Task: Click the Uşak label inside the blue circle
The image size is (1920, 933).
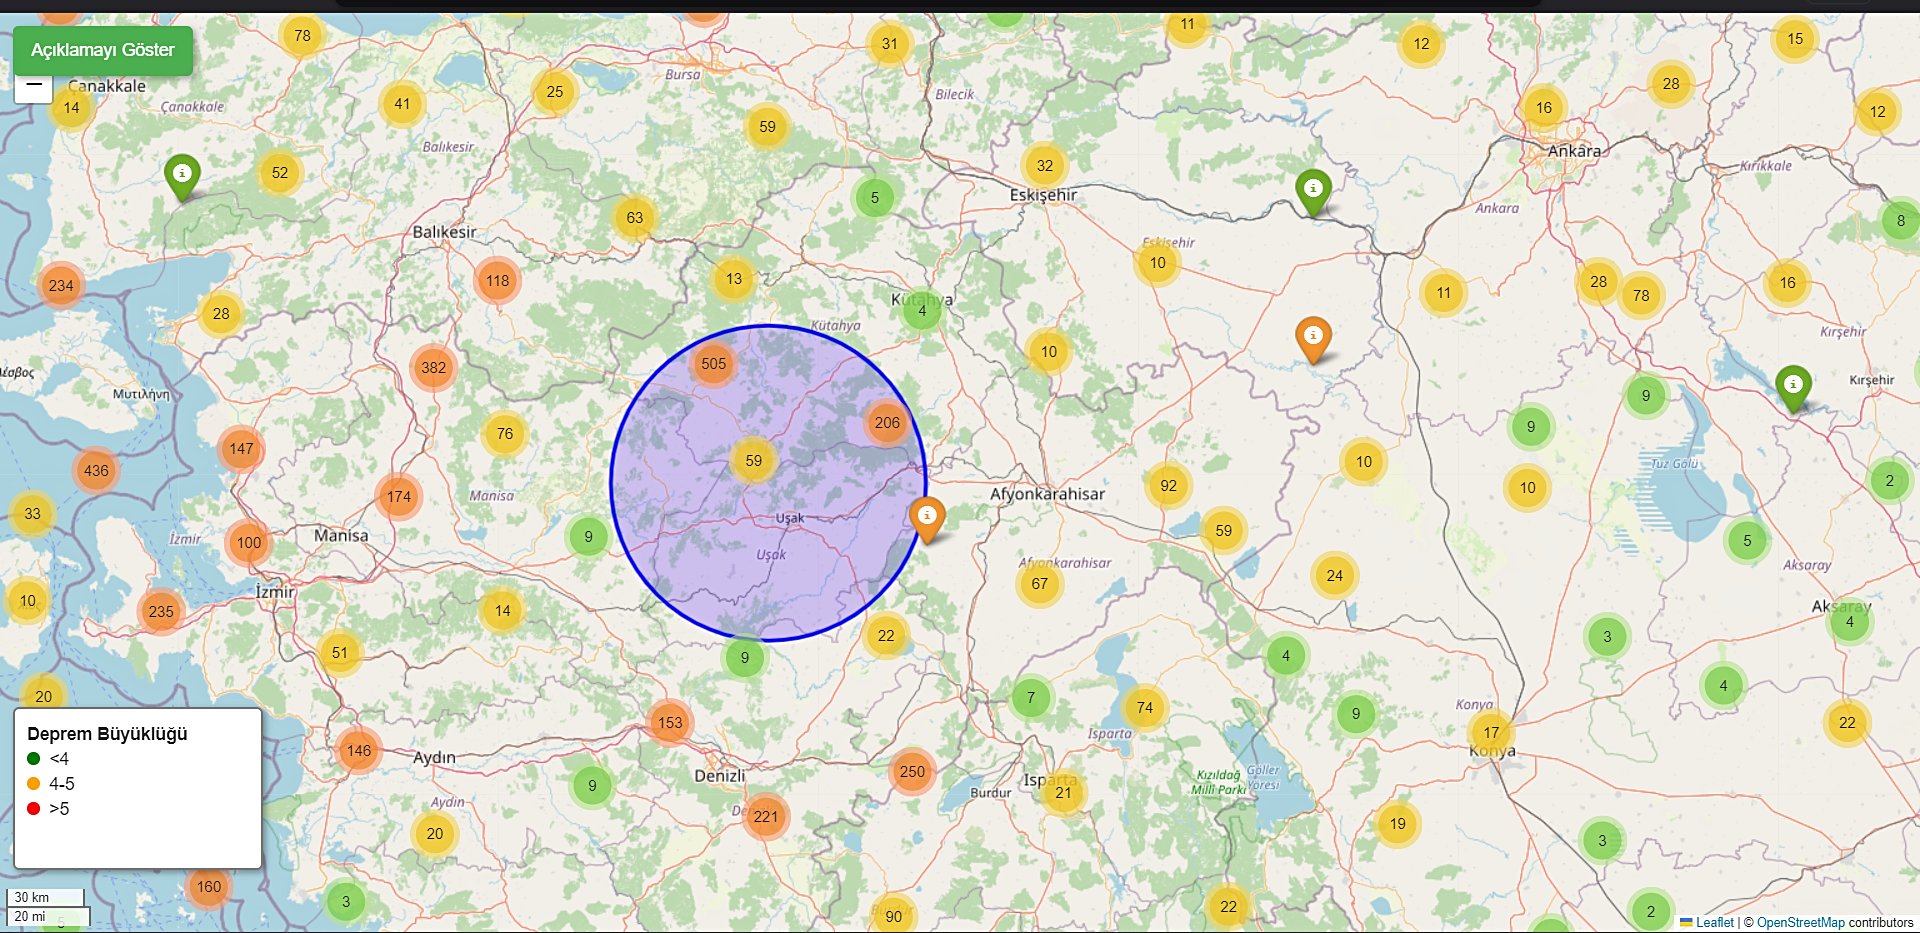Action: [x=789, y=518]
